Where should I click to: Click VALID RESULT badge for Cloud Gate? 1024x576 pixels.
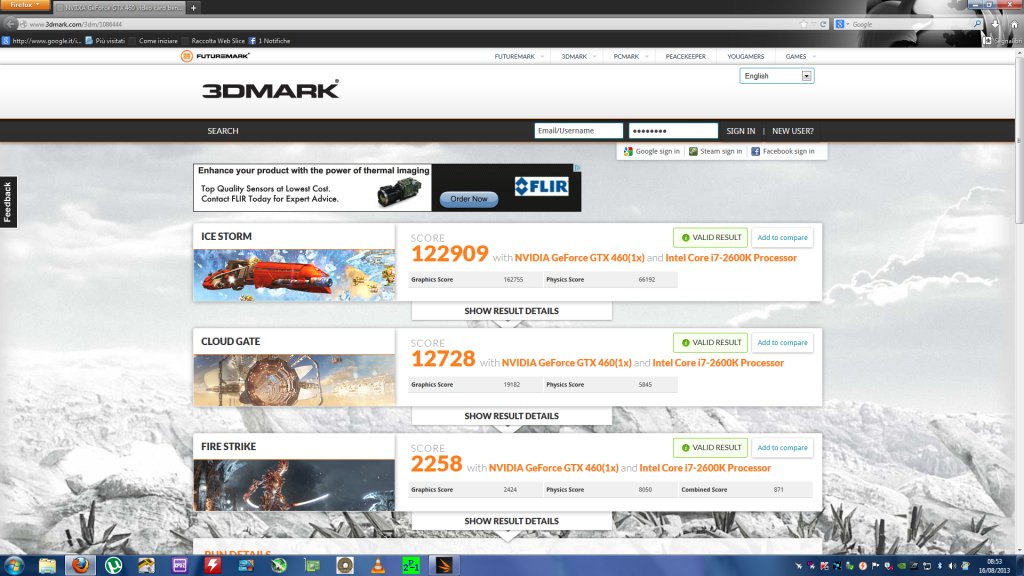pos(710,342)
